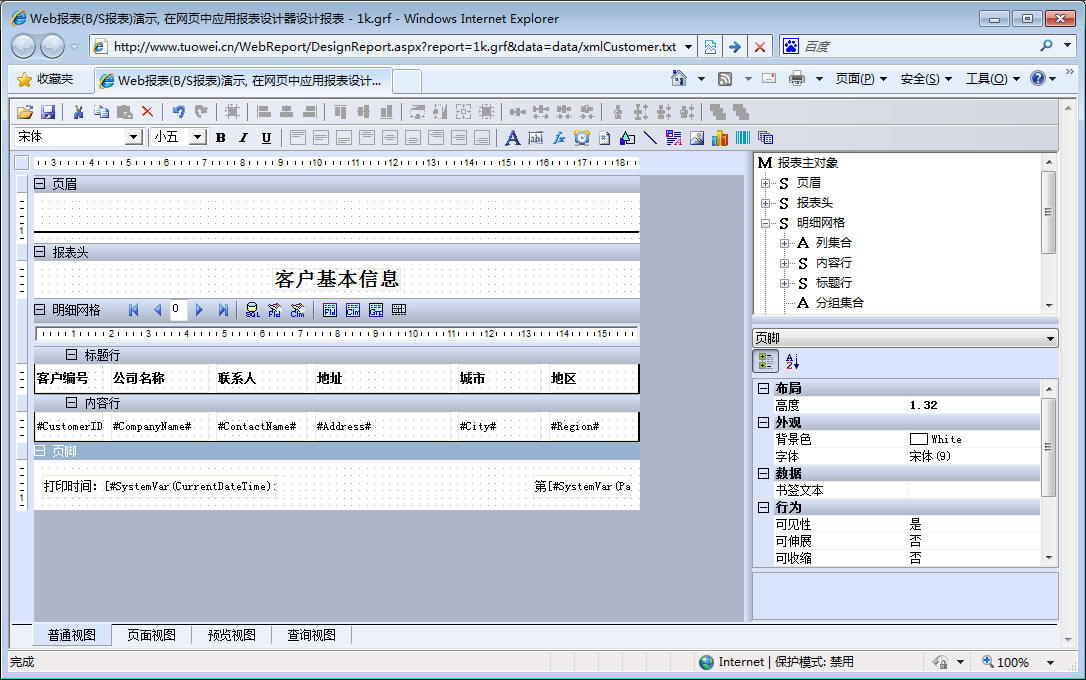Image resolution: width=1086 pixels, height=680 pixels.
Task: Open the 页脚 object selector dropdown
Action: [1049, 339]
